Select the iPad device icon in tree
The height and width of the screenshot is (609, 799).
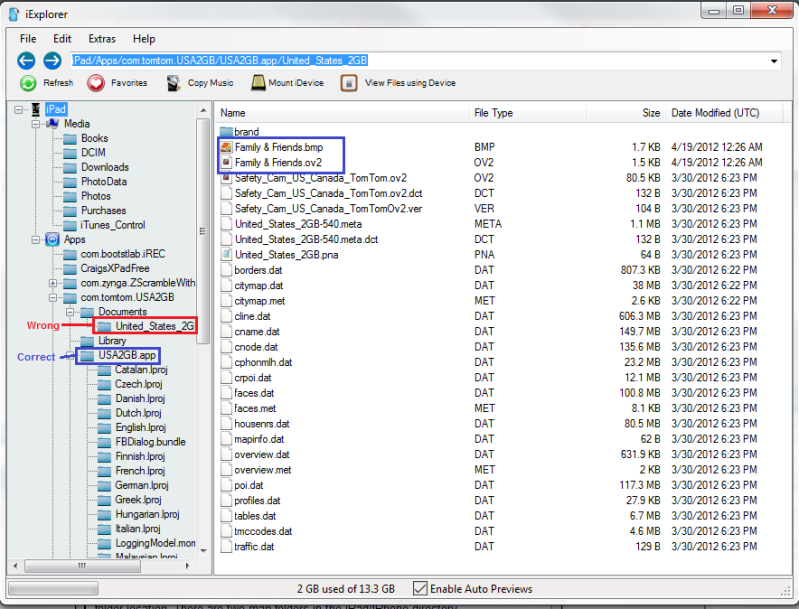click(36, 109)
